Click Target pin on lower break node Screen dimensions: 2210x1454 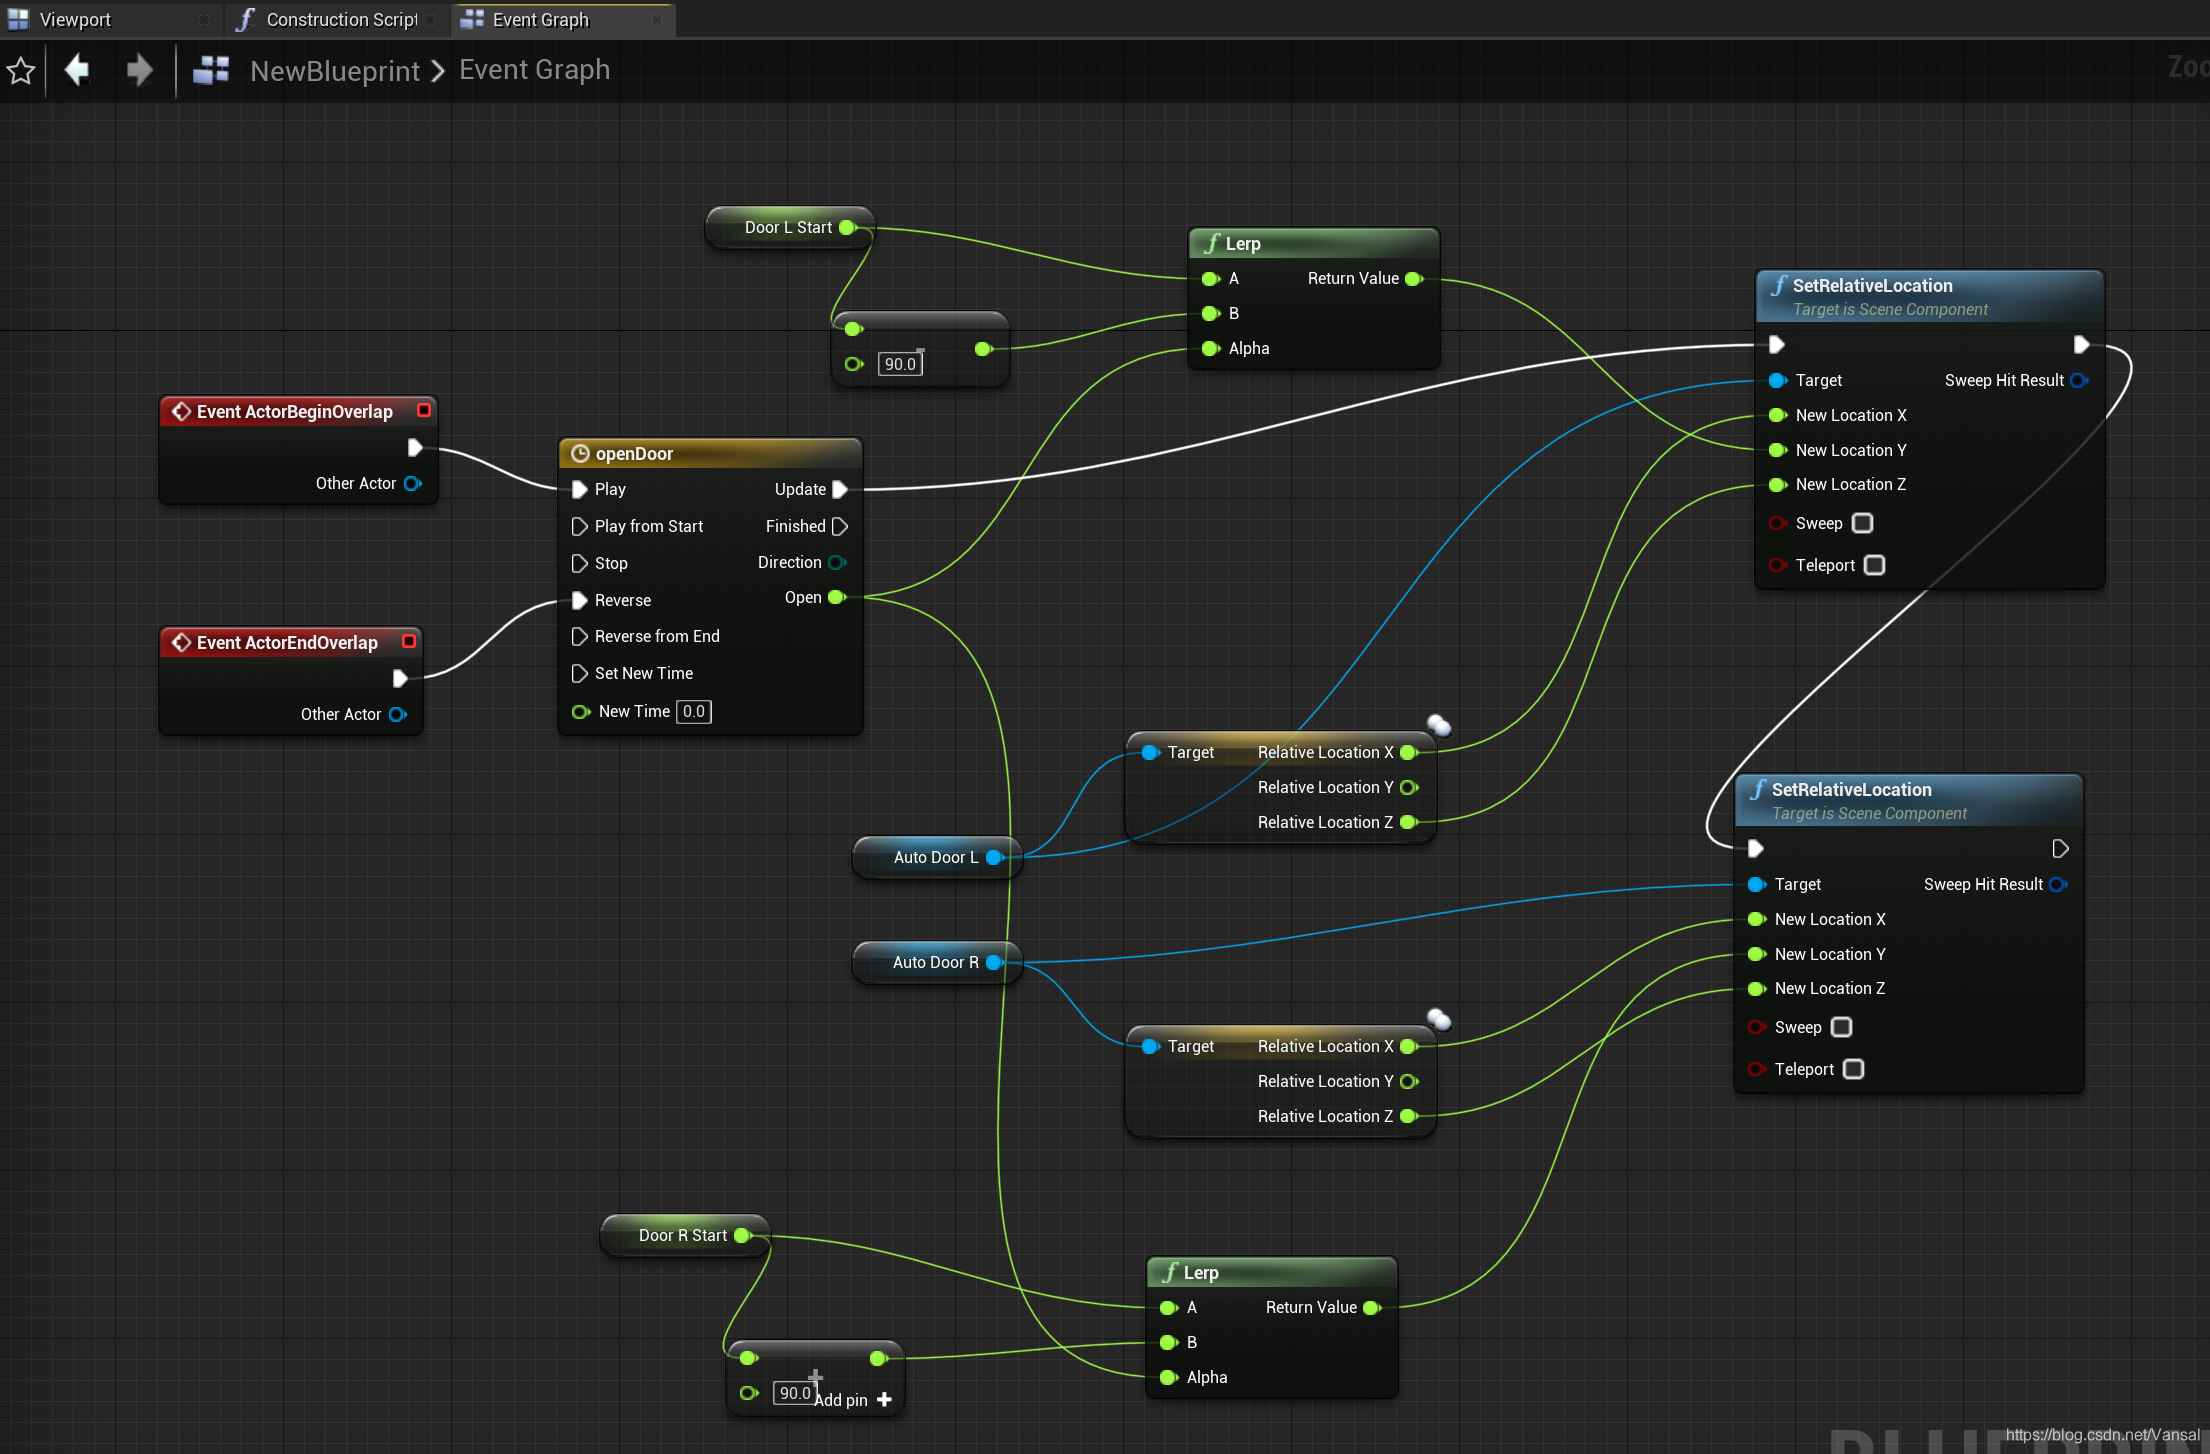1150,1046
